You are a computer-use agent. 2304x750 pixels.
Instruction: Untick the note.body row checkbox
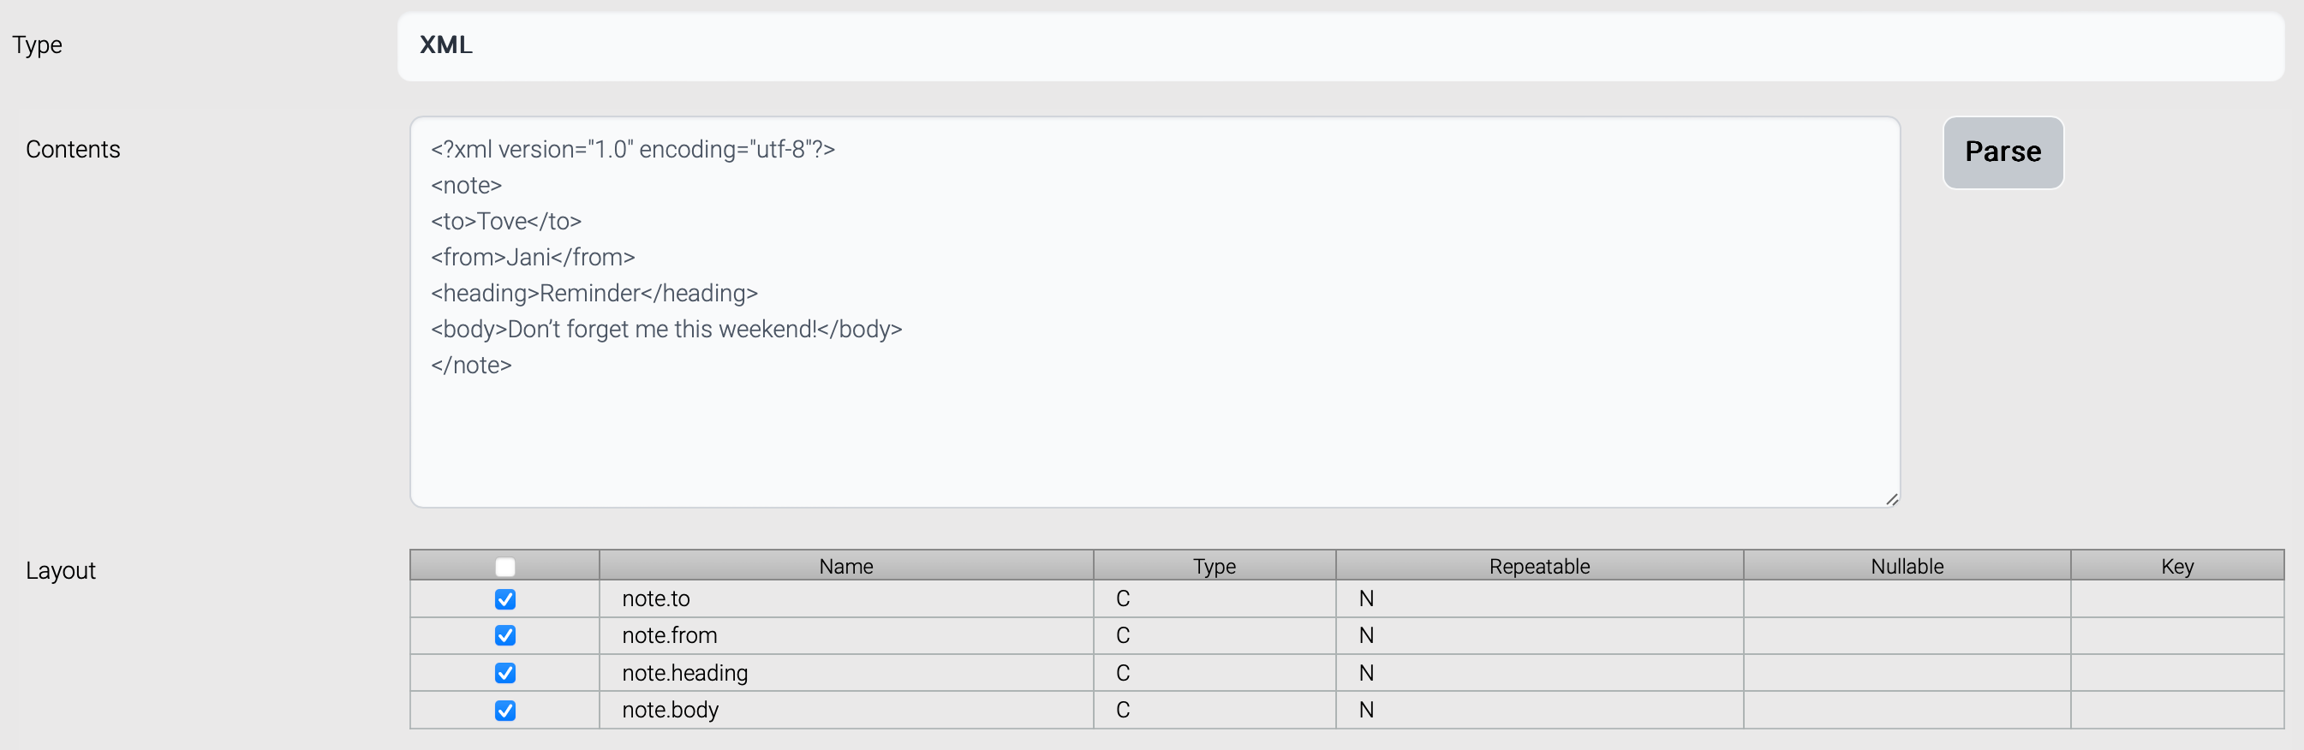pos(505,710)
